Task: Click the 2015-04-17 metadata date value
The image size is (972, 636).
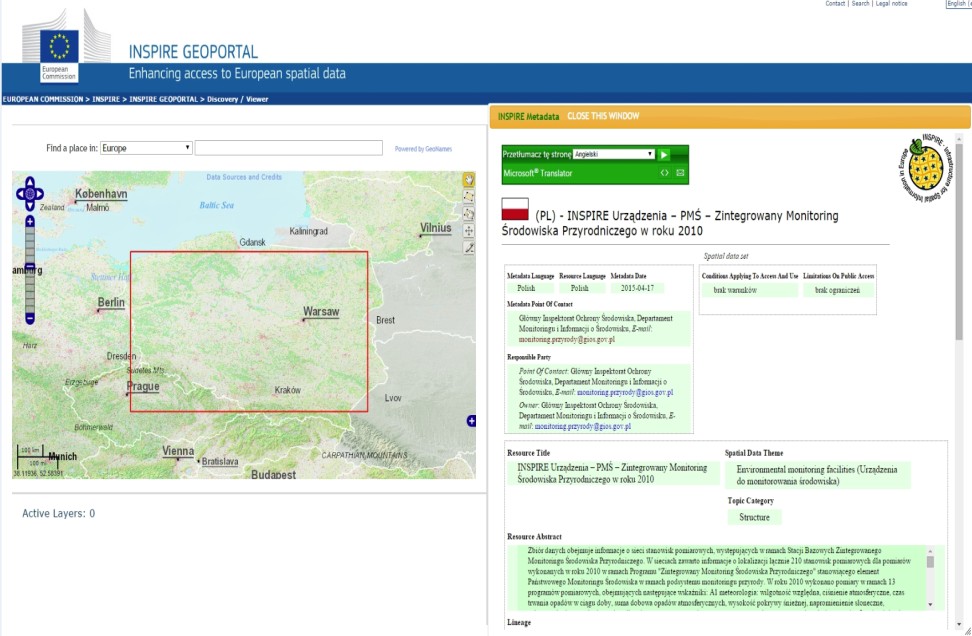Action: coord(637,288)
